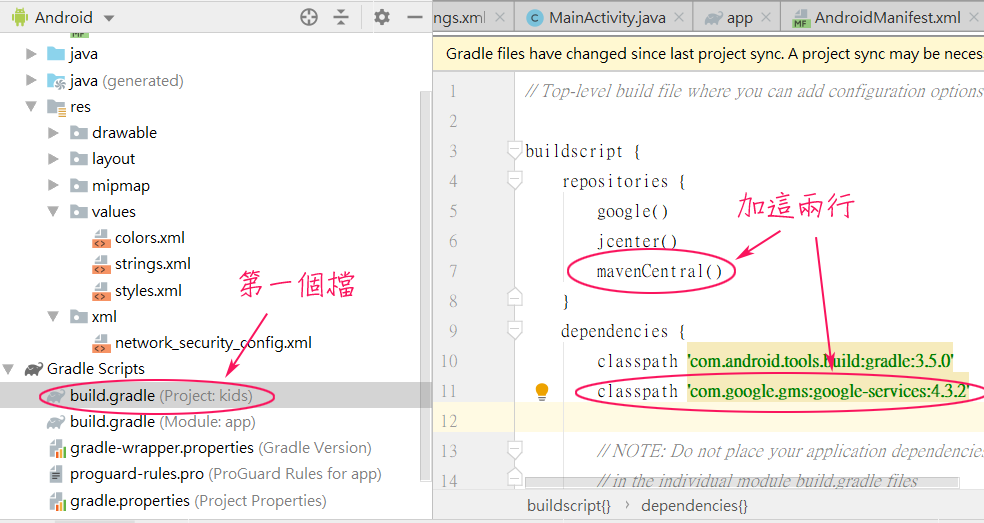Place cursor on empty line 12
Screen dimensions: 984x523
[x=750, y=421]
